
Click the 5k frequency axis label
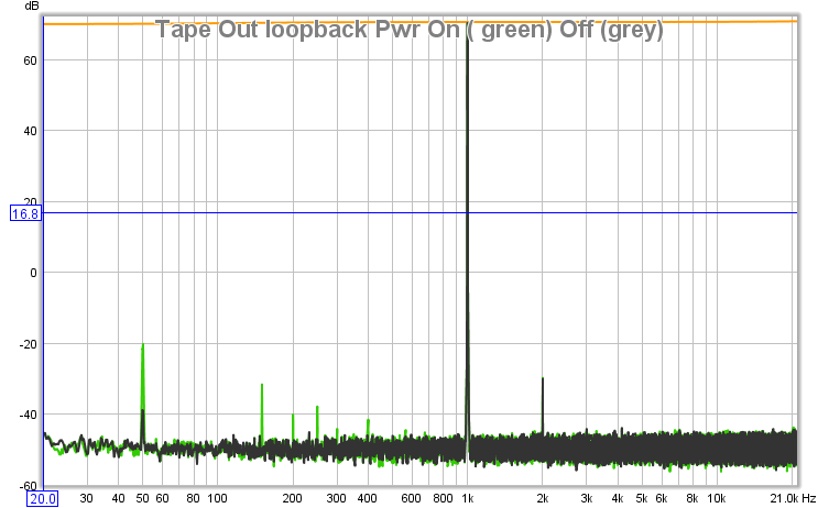(642, 499)
